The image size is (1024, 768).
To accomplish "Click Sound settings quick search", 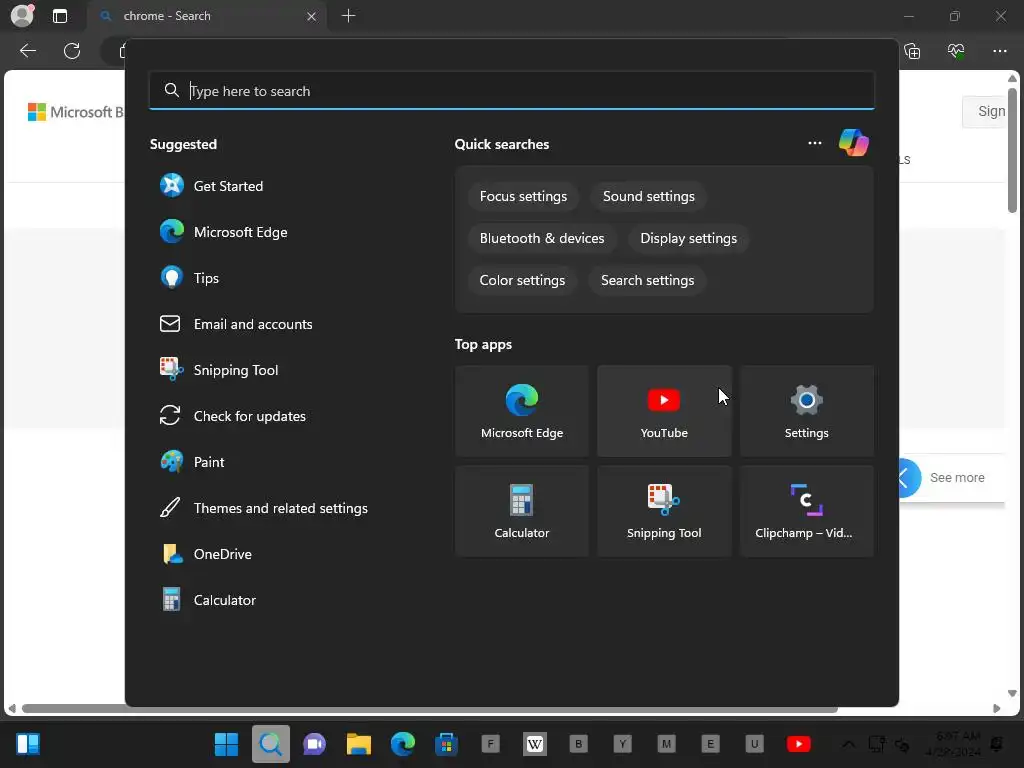I will pos(648,197).
